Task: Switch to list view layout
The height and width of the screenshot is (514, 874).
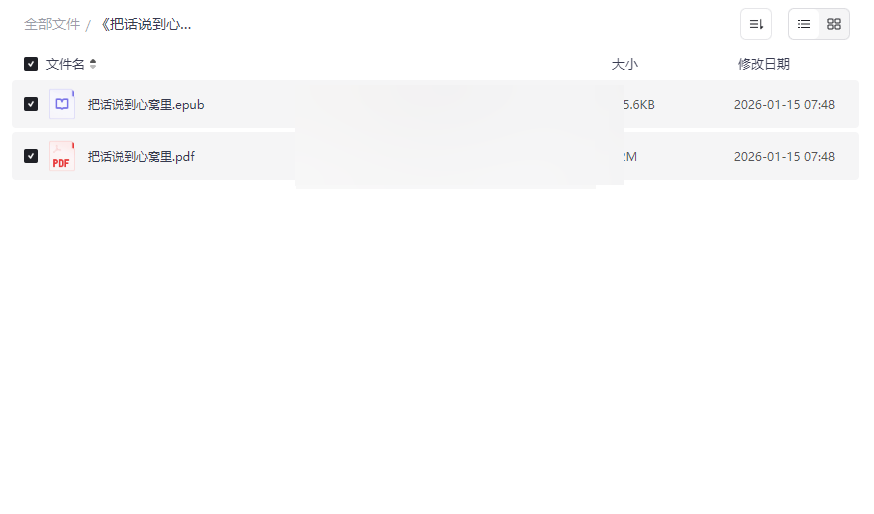Action: (804, 24)
